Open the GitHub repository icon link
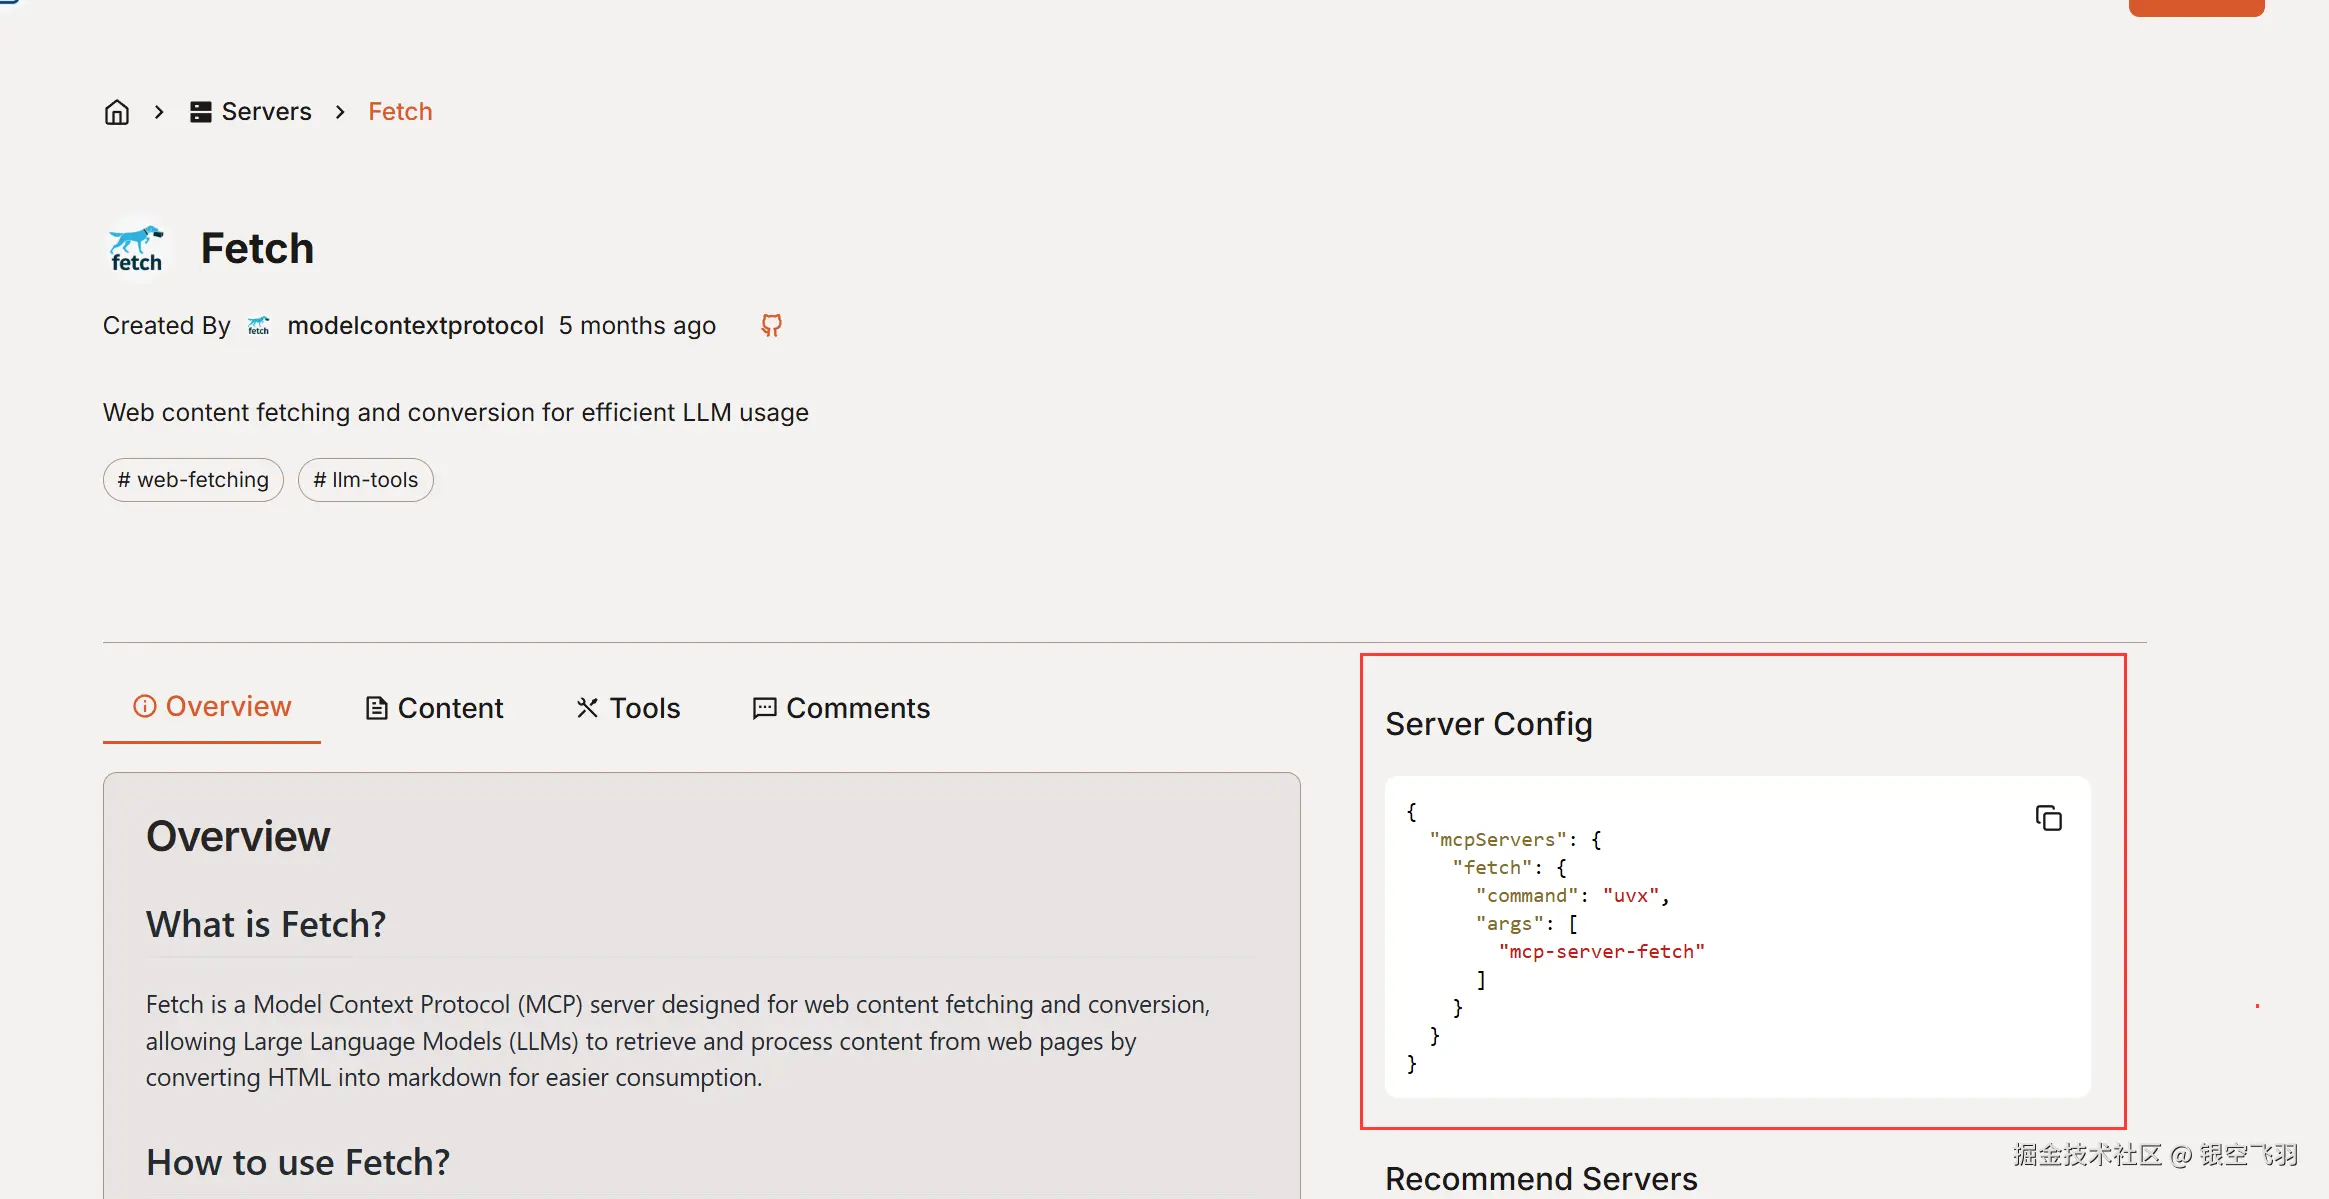2329x1199 pixels. pyautogui.click(x=771, y=325)
